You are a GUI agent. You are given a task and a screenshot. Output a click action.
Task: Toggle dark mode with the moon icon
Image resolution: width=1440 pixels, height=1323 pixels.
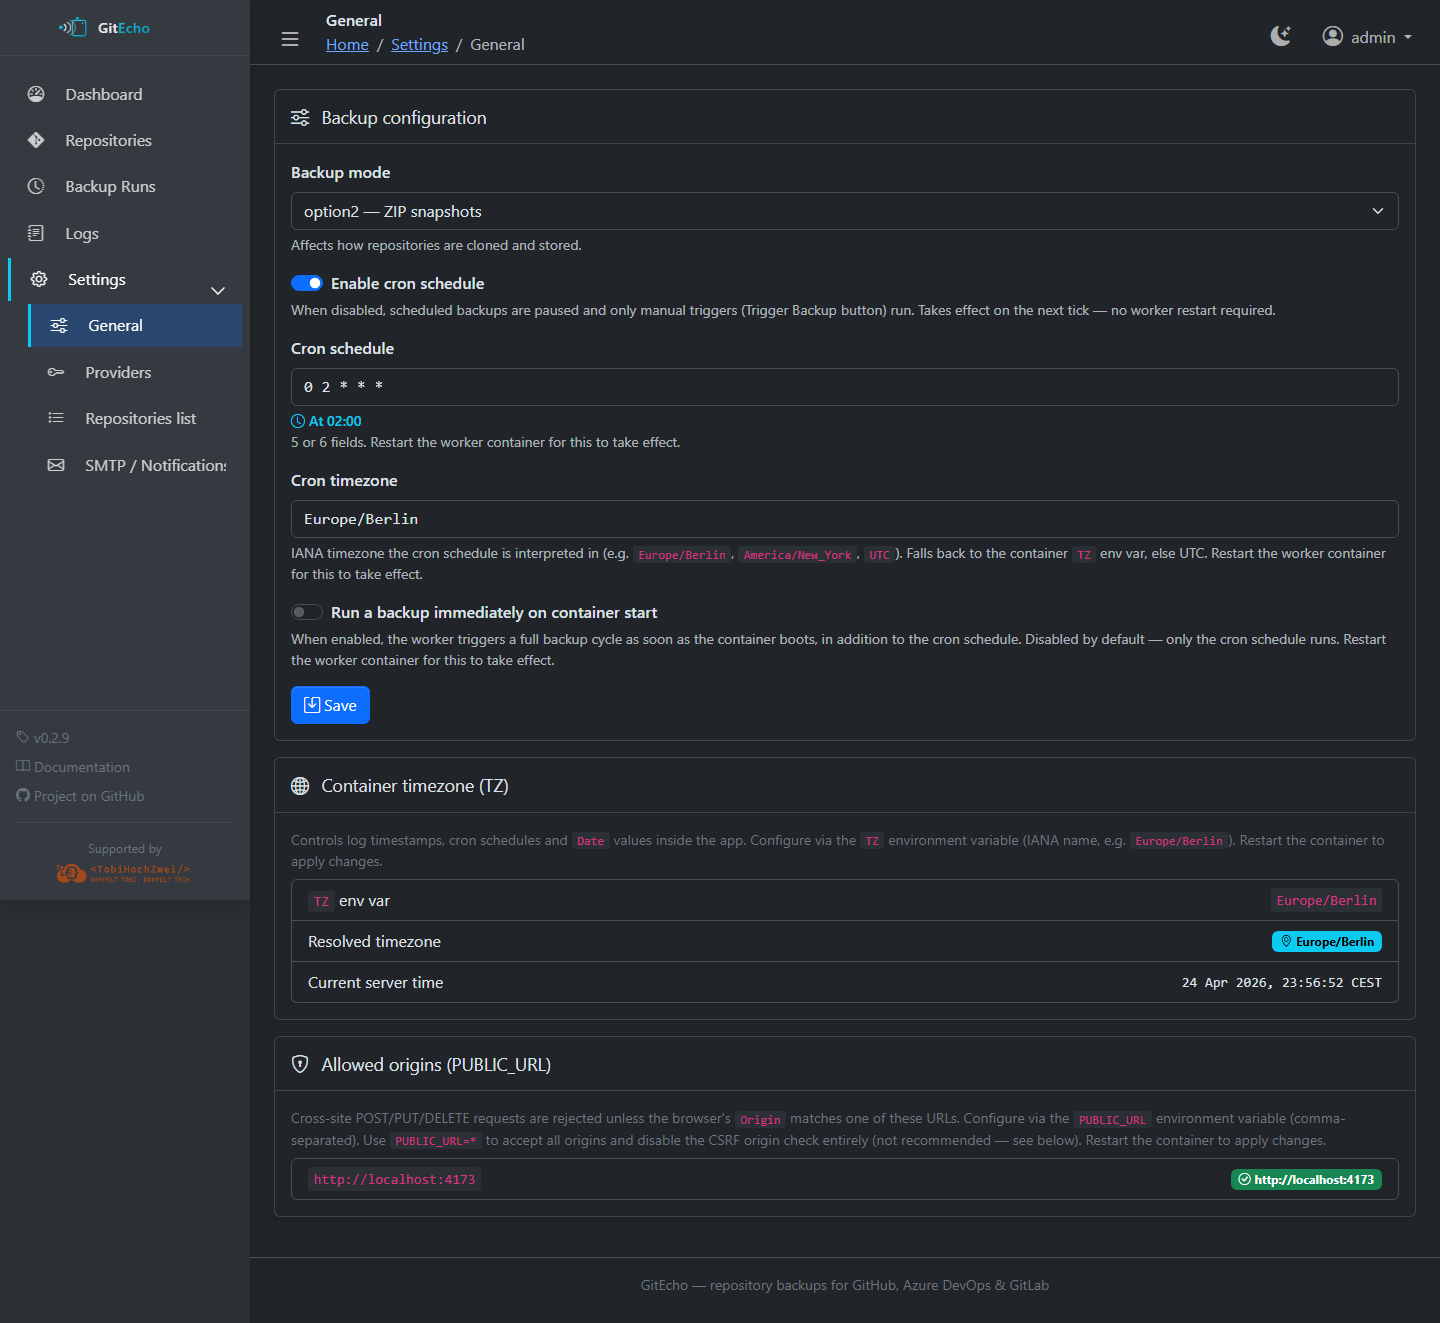coord(1280,37)
